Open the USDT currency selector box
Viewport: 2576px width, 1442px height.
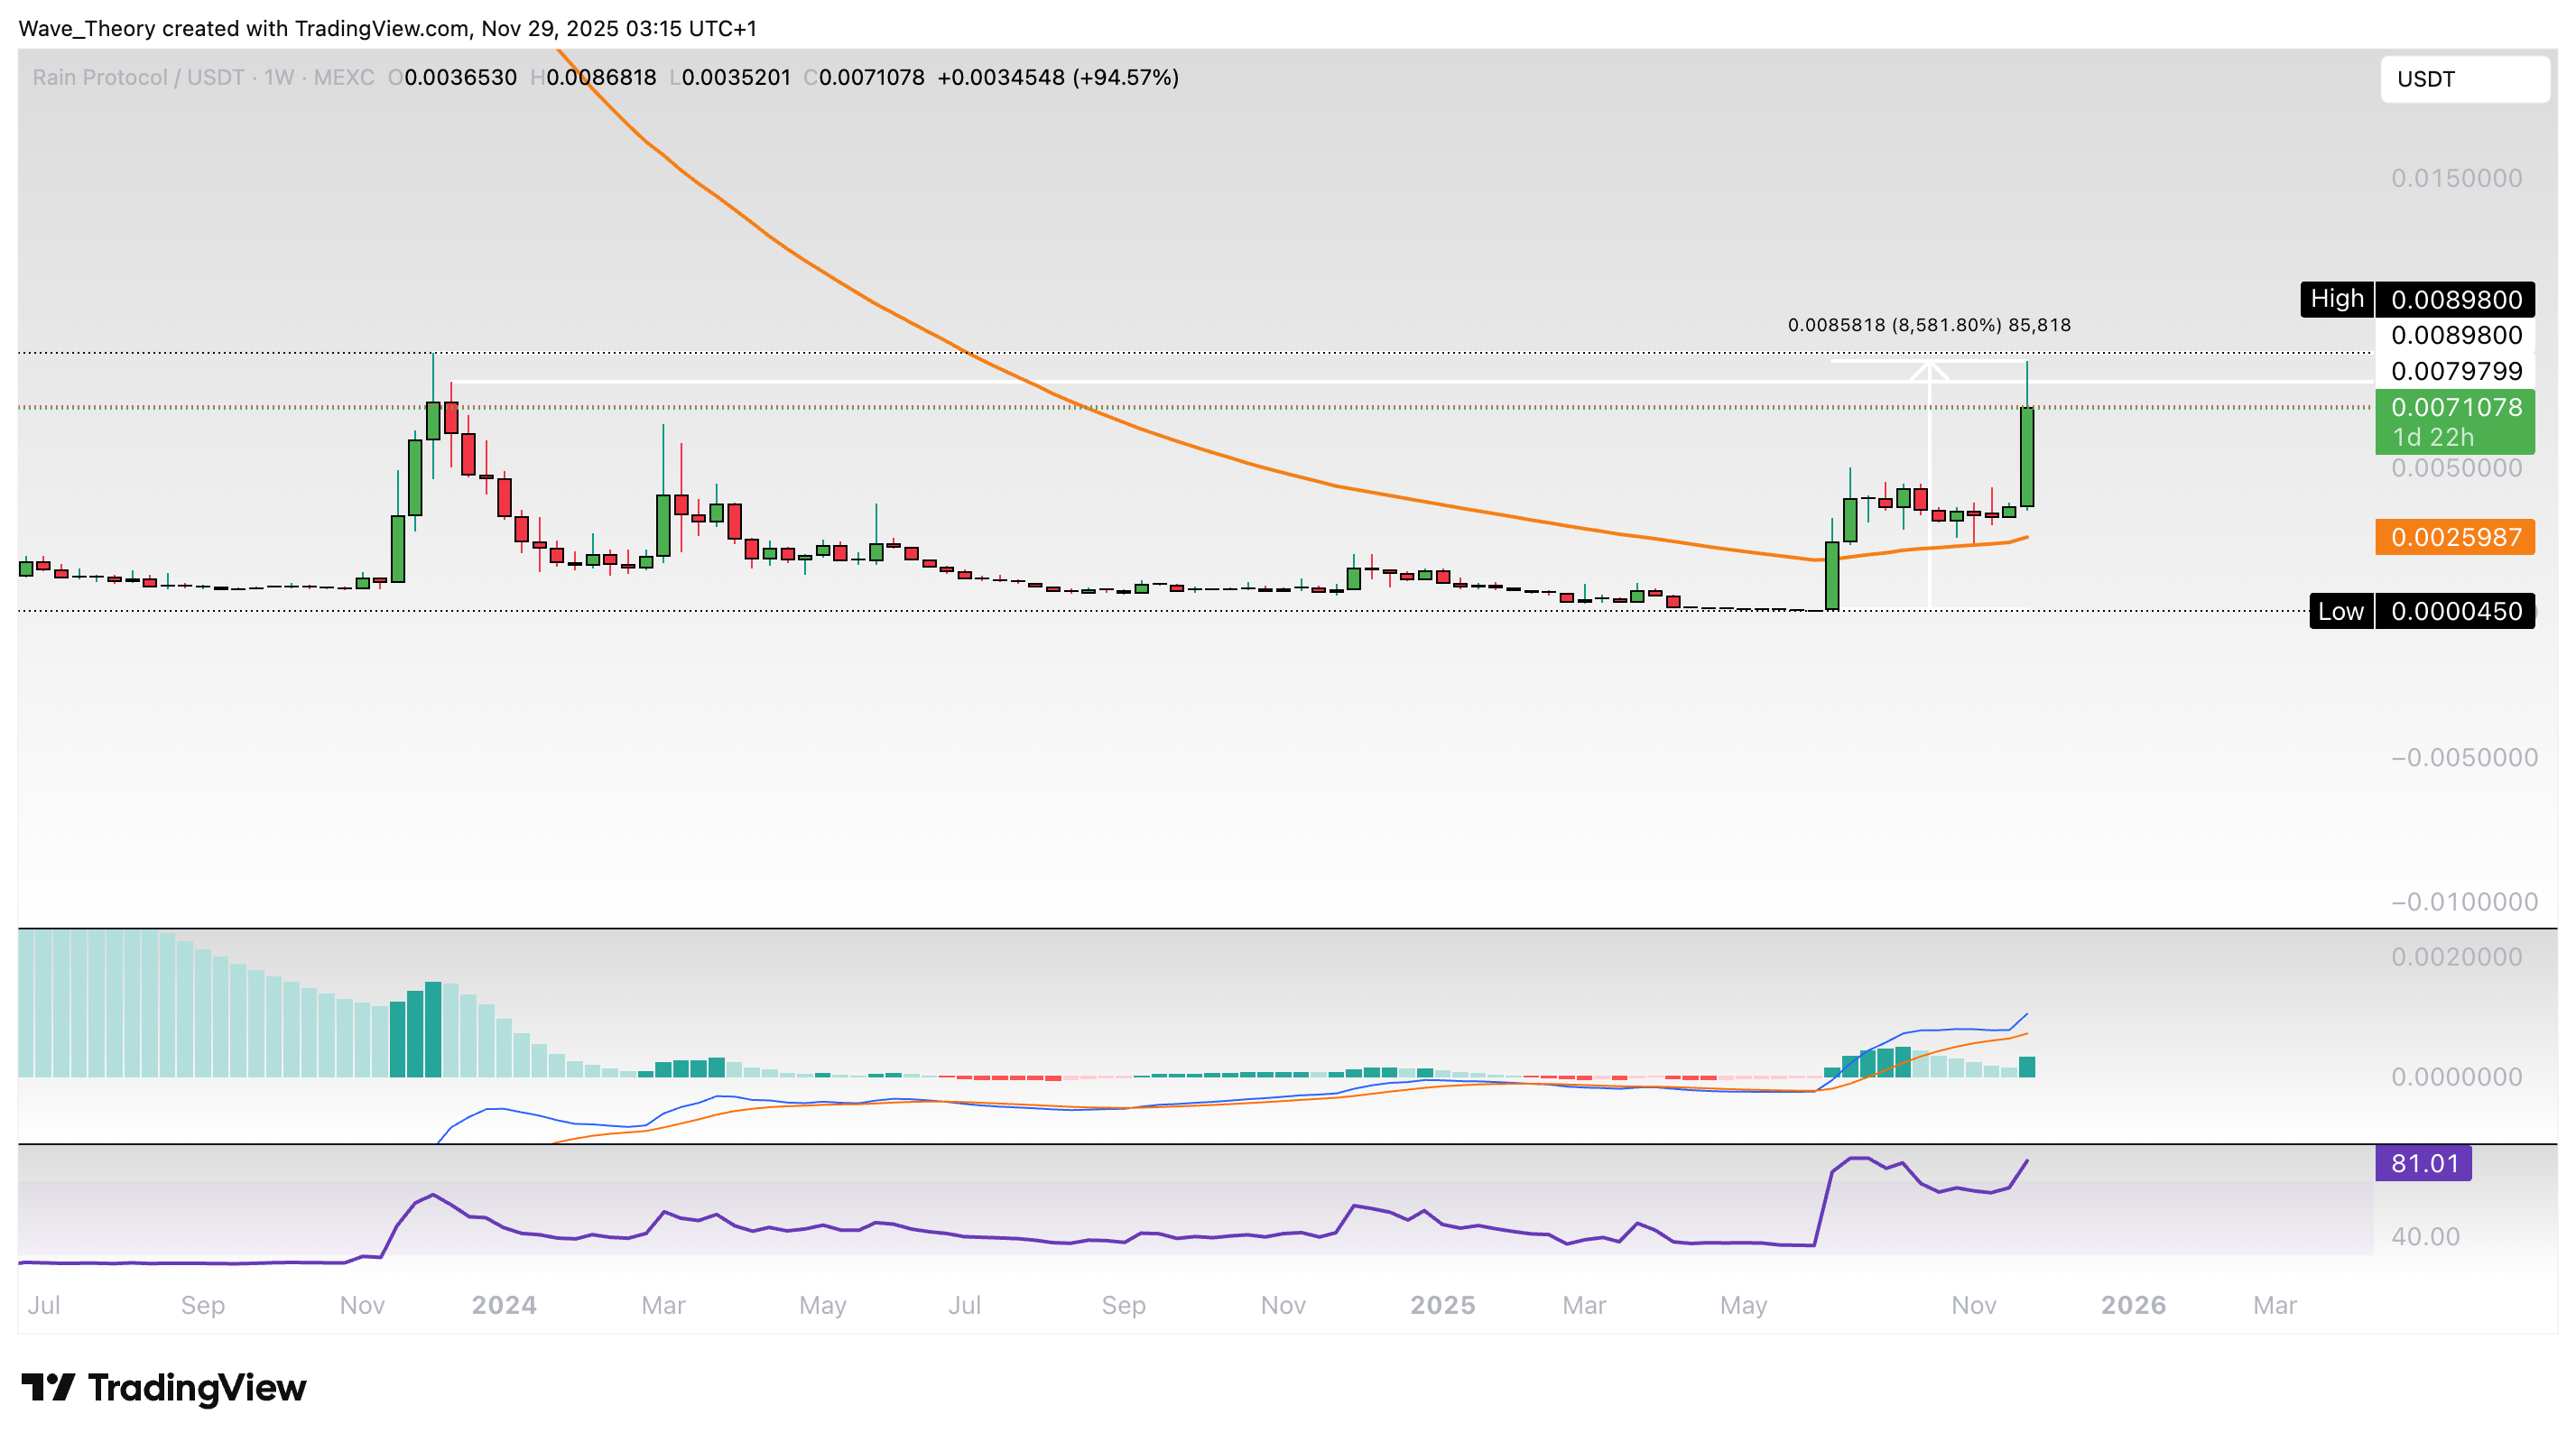(2464, 79)
